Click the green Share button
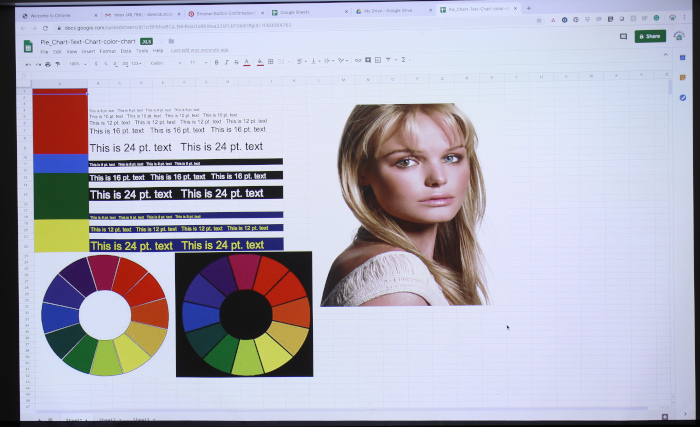Image resolution: width=700 pixels, height=427 pixels. pyautogui.click(x=650, y=36)
